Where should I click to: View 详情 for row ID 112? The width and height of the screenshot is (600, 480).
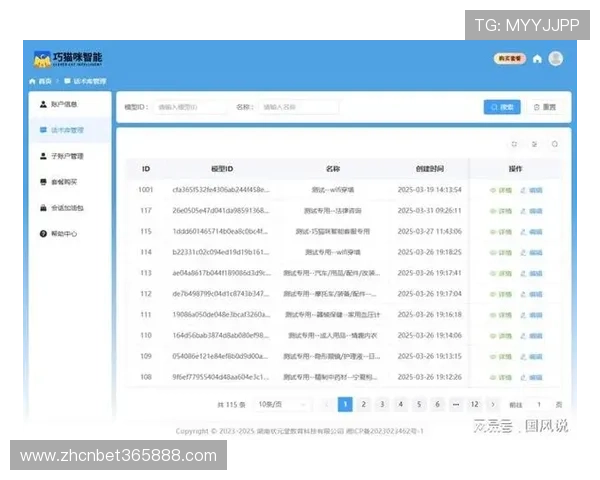(x=501, y=294)
